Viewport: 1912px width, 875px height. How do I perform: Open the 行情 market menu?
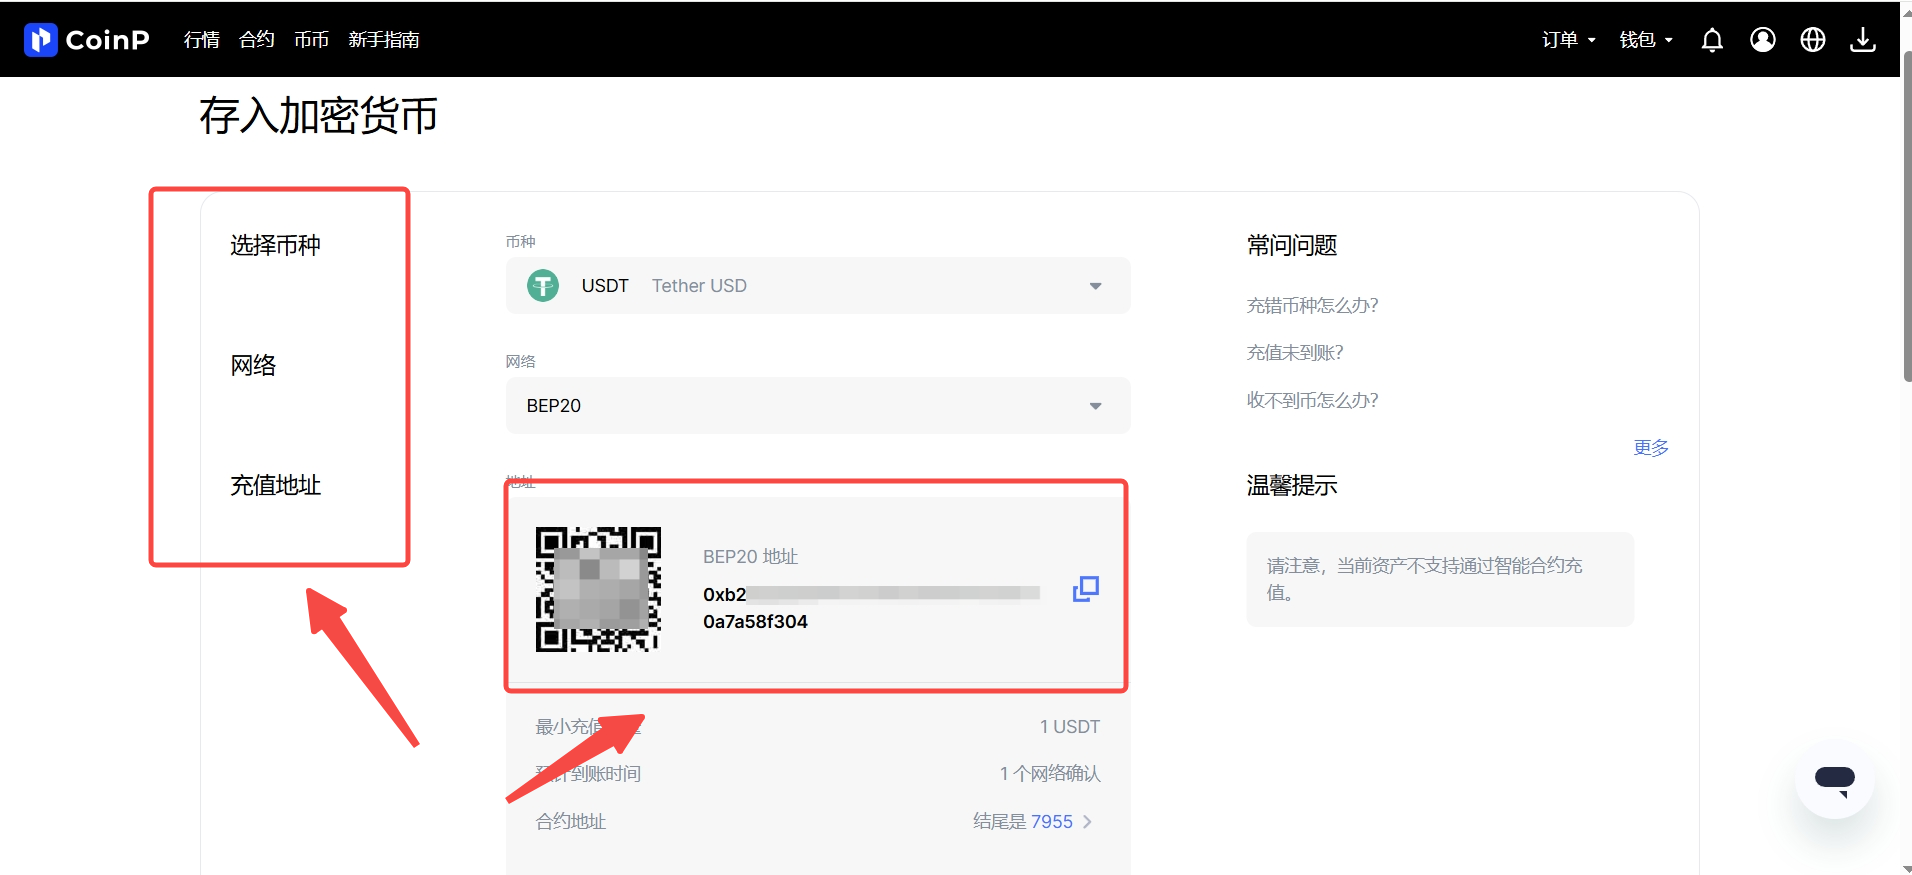202,40
